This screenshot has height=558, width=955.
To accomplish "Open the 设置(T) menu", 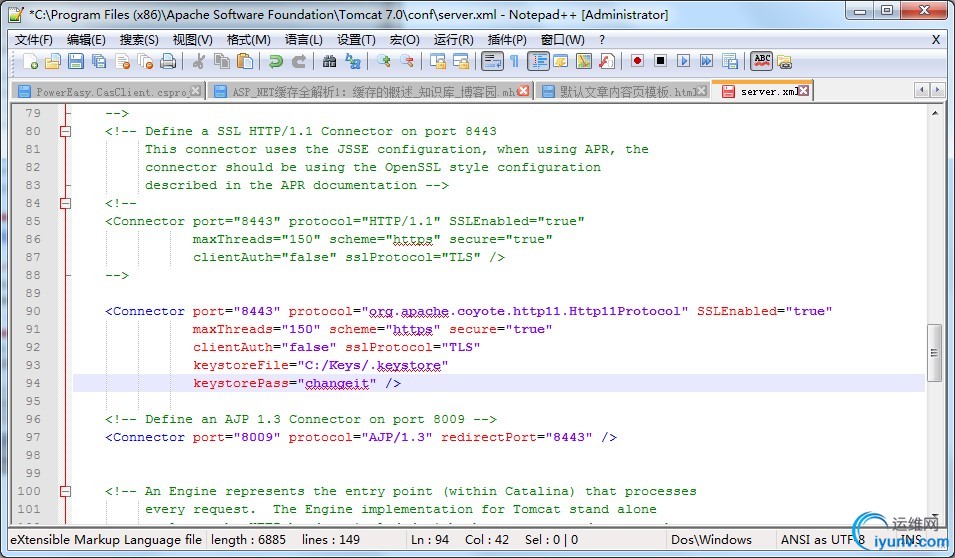I will (356, 40).
